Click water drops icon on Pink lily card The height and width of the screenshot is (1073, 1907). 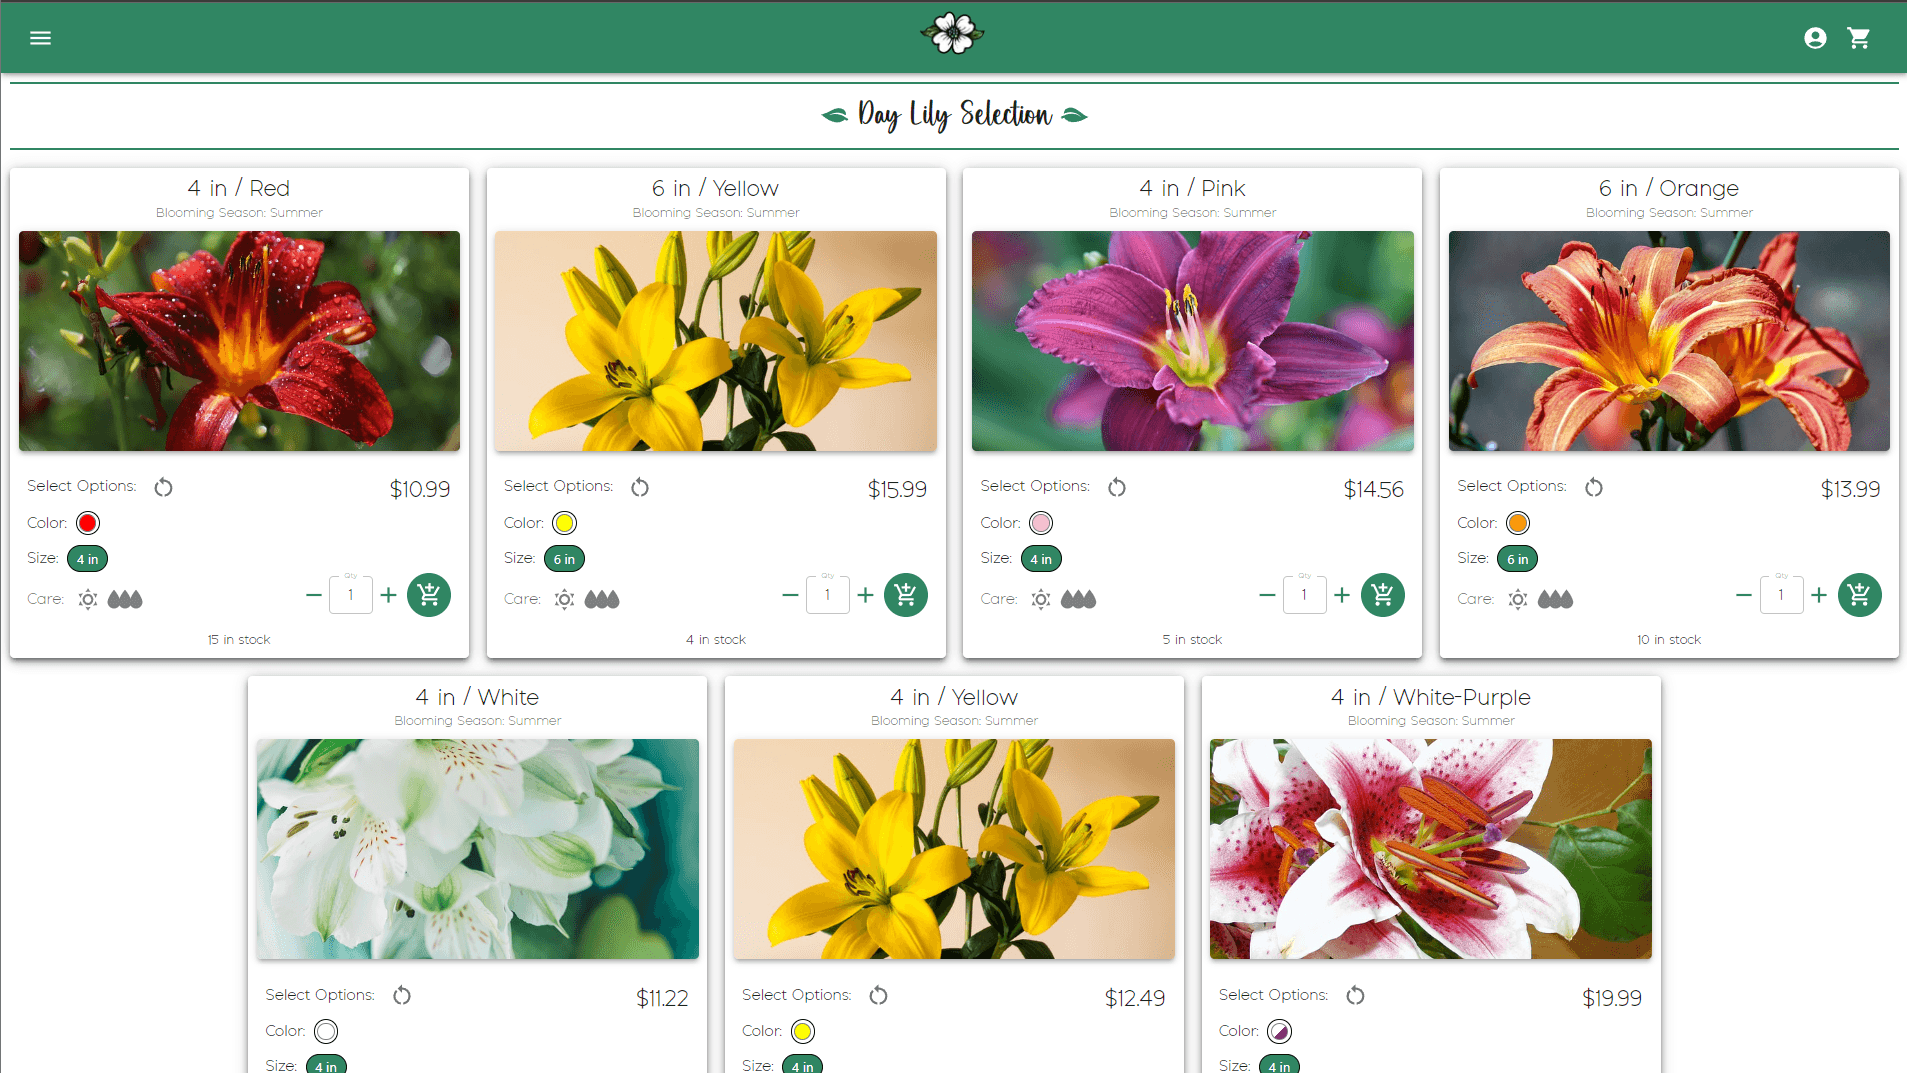(x=1078, y=599)
